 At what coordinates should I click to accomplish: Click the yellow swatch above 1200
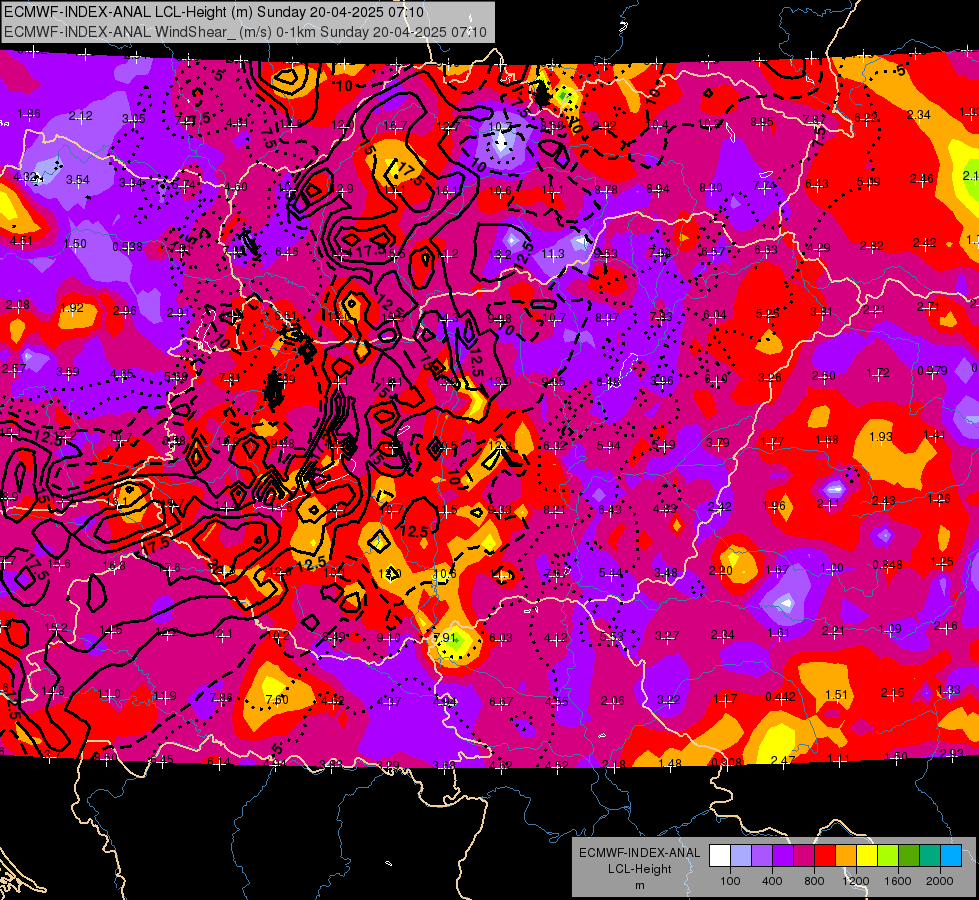[x=867, y=856]
